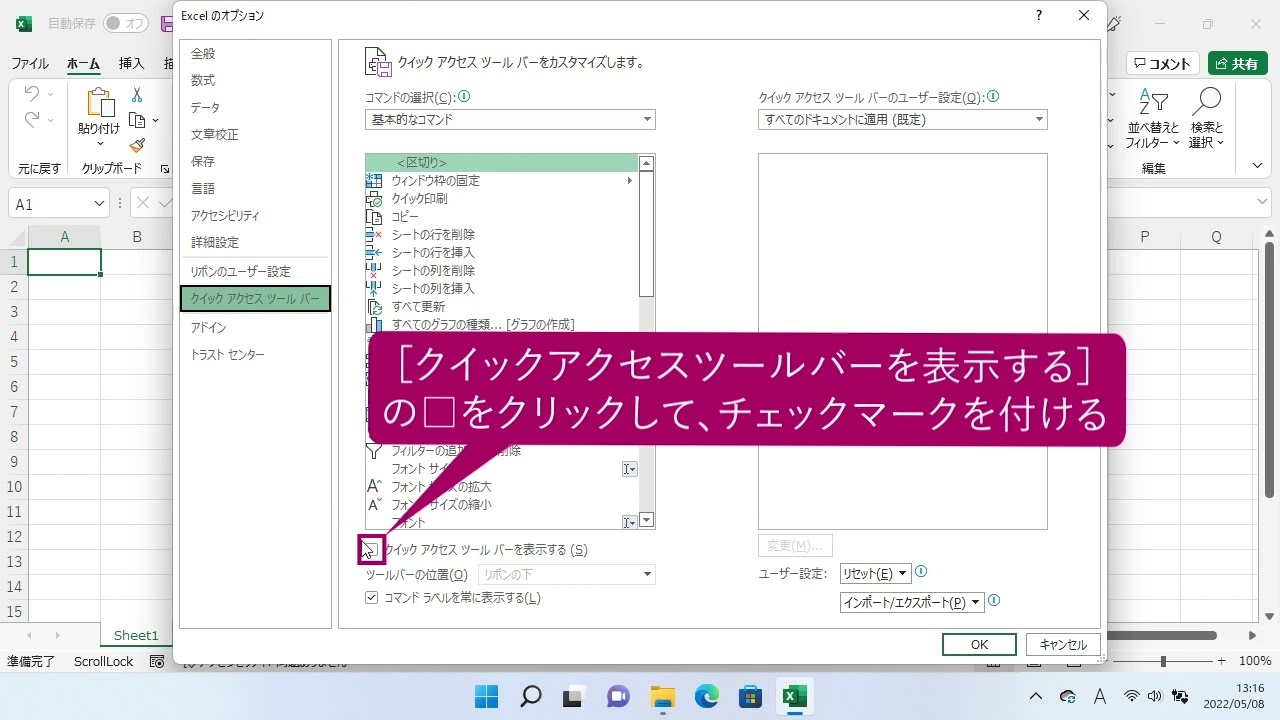Open the コマンドの選択 基本的なコマンド dropdown
The width and height of the screenshot is (1280, 720).
pos(510,120)
